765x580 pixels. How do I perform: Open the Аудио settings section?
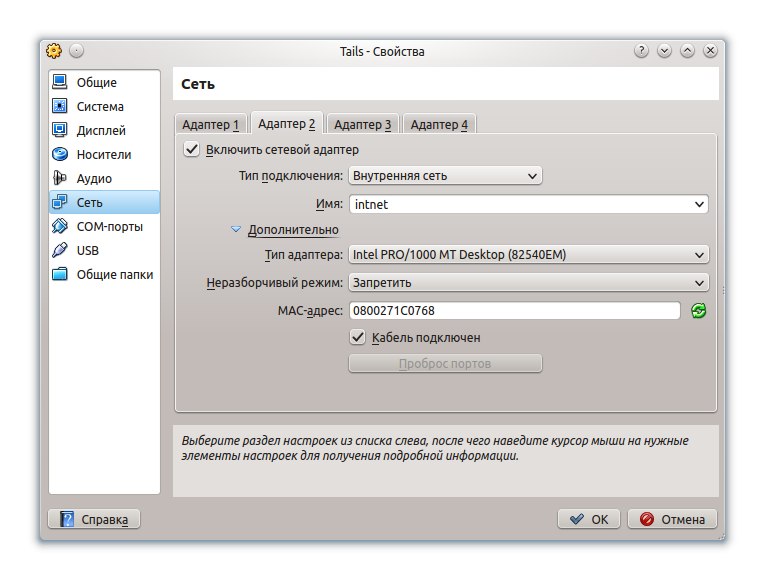[x=94, y=179]
